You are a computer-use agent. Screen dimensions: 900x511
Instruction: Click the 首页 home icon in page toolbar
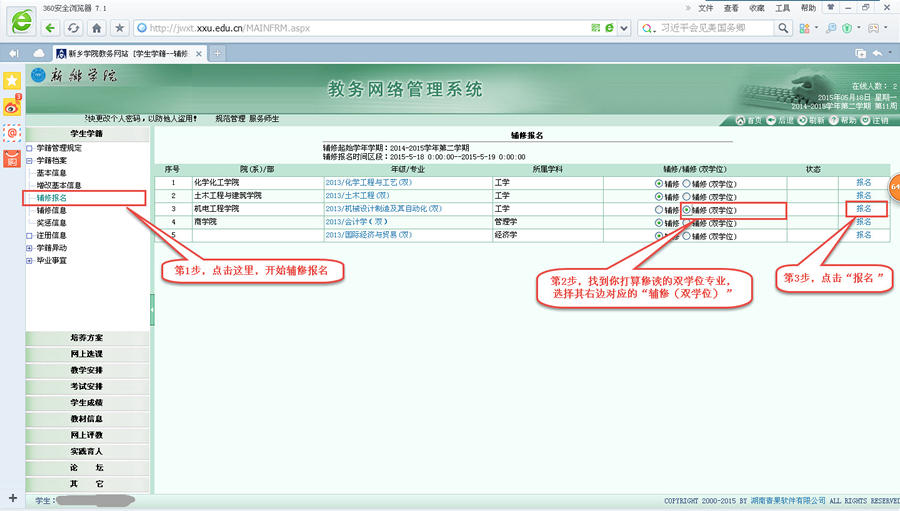(740, 120)
